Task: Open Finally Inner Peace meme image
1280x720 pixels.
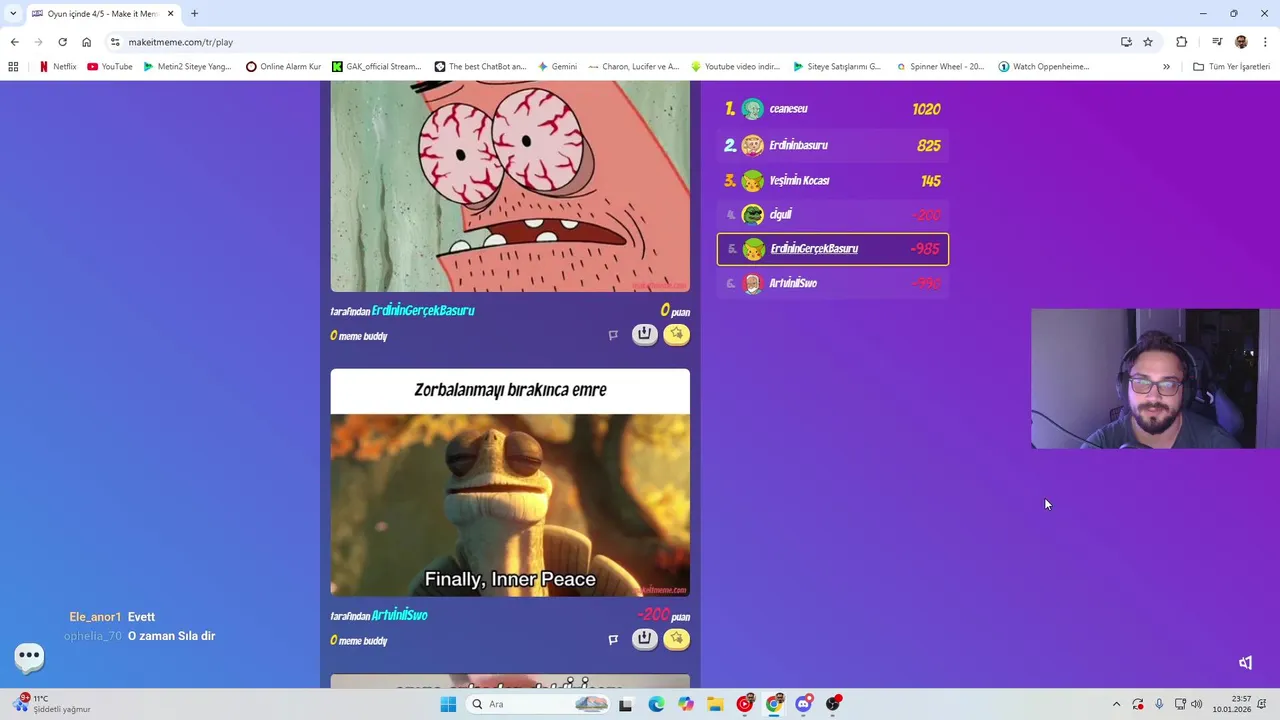Action: pos(510,505)
